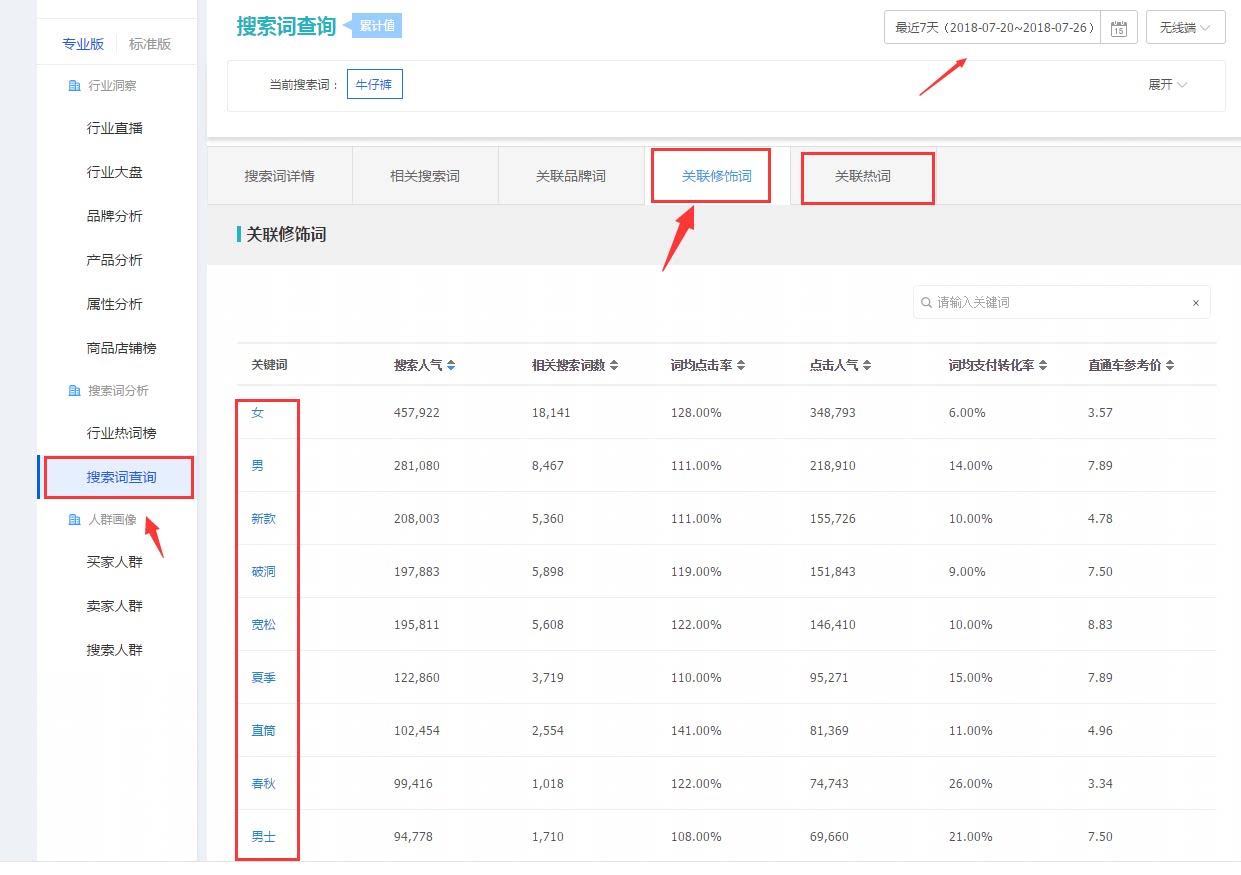Open 产品分析 in sidebar

(x=115, y=260)
